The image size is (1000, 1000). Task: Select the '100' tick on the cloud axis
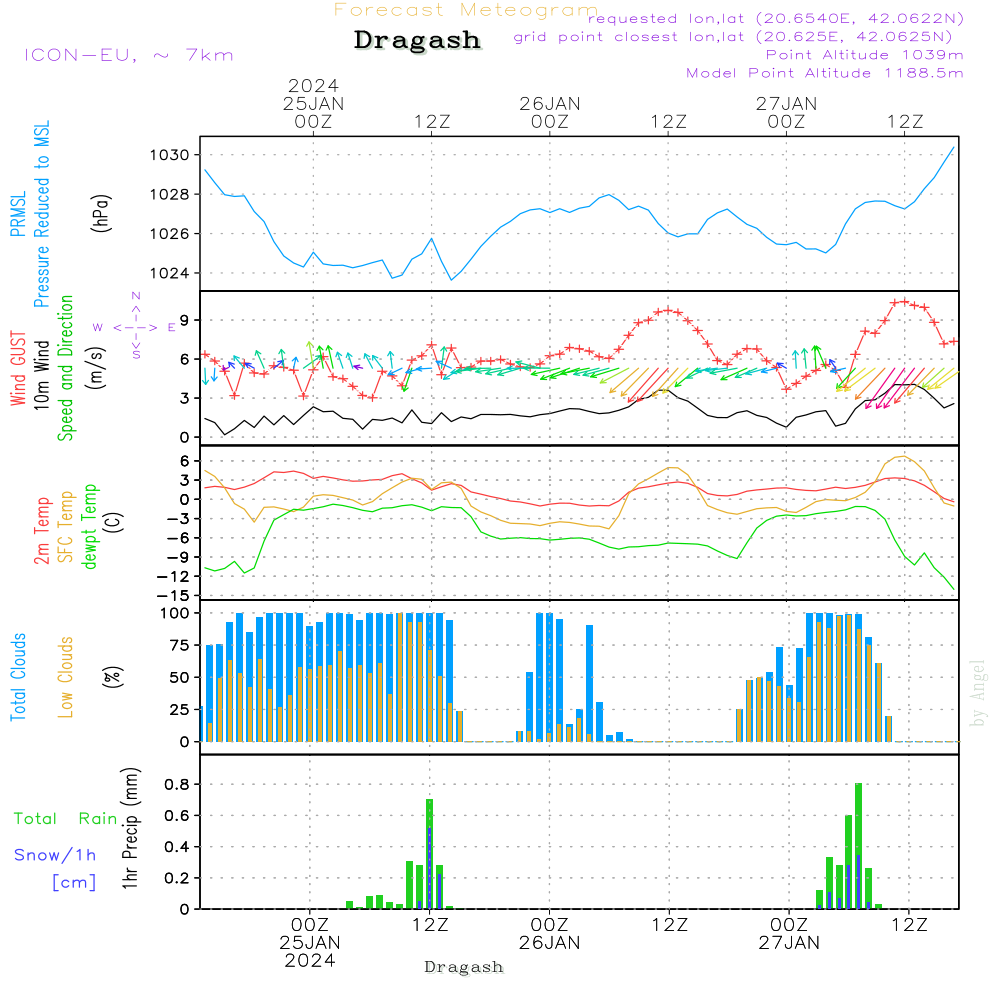tap(175, 614)
